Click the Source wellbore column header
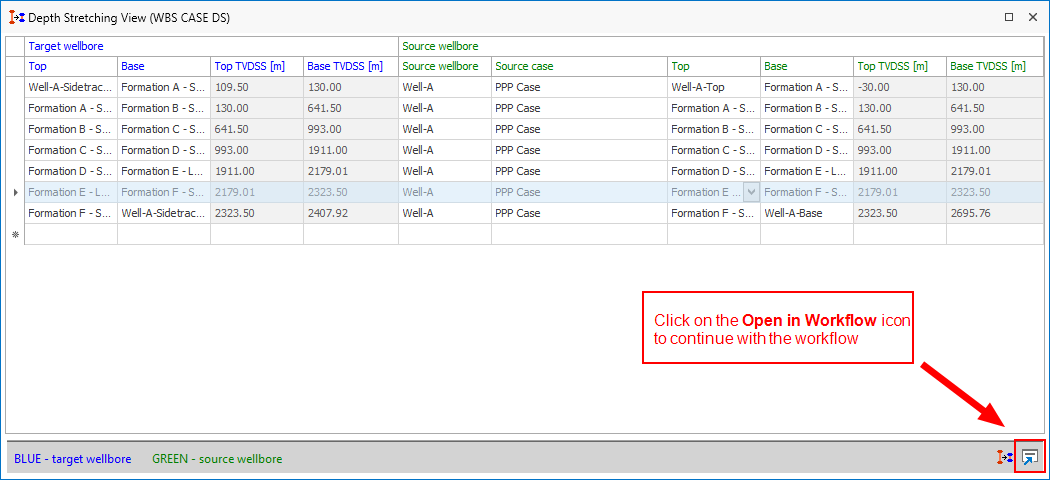 tap(444, 66)
